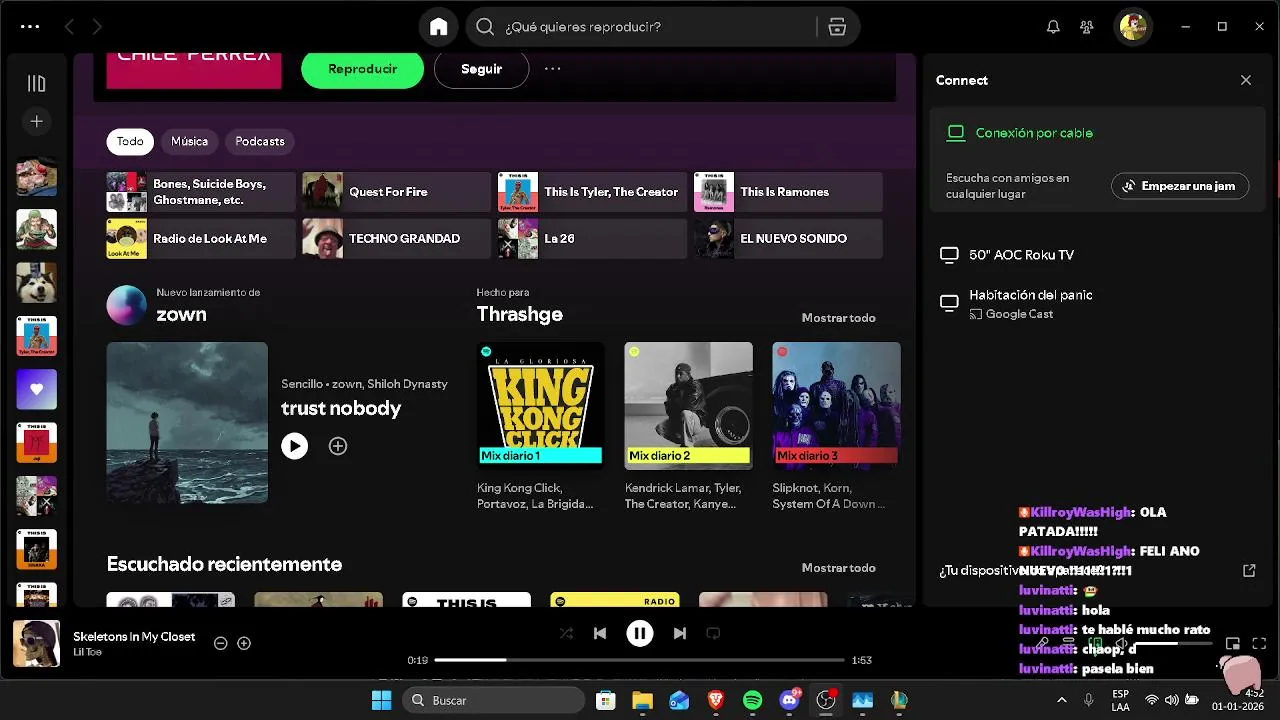Open This Is Ramones shortcut
This screenshot has width=1280, height=720.
pos(789,192)
